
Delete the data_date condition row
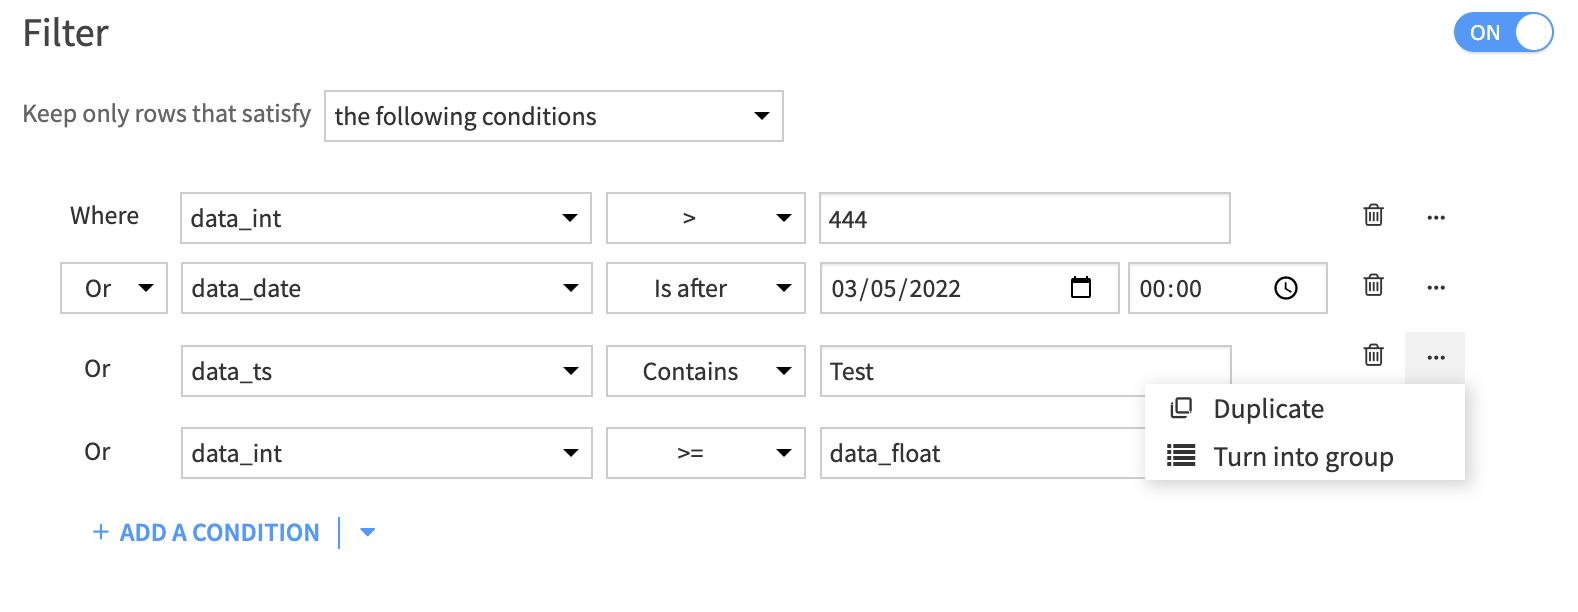pos(1374,285)
